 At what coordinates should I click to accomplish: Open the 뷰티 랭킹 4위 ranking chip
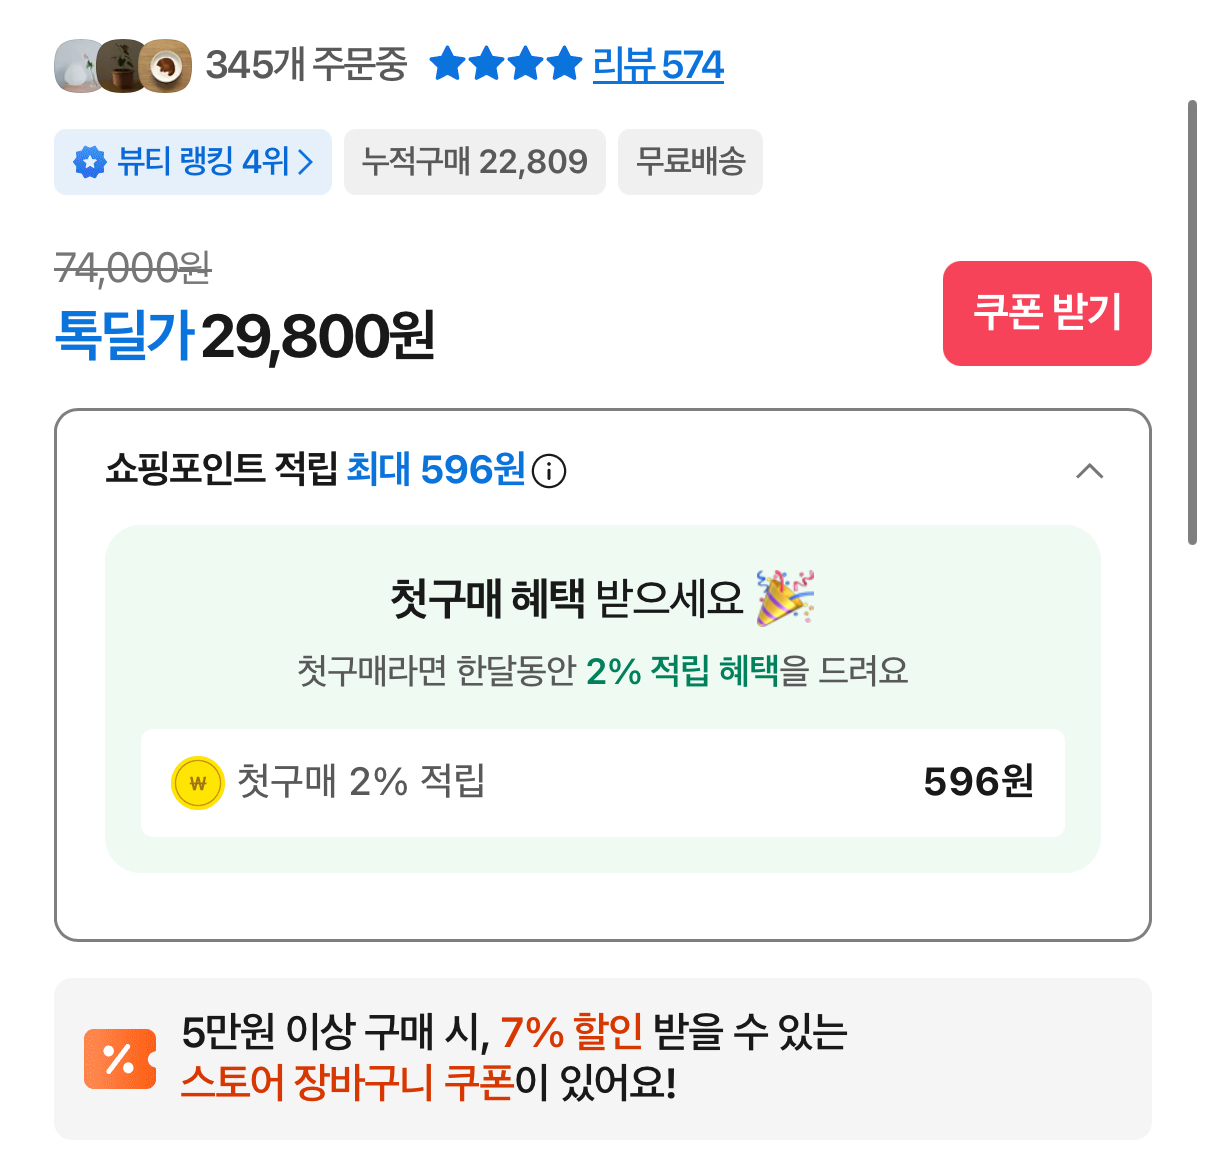click(x=193, y=162)
